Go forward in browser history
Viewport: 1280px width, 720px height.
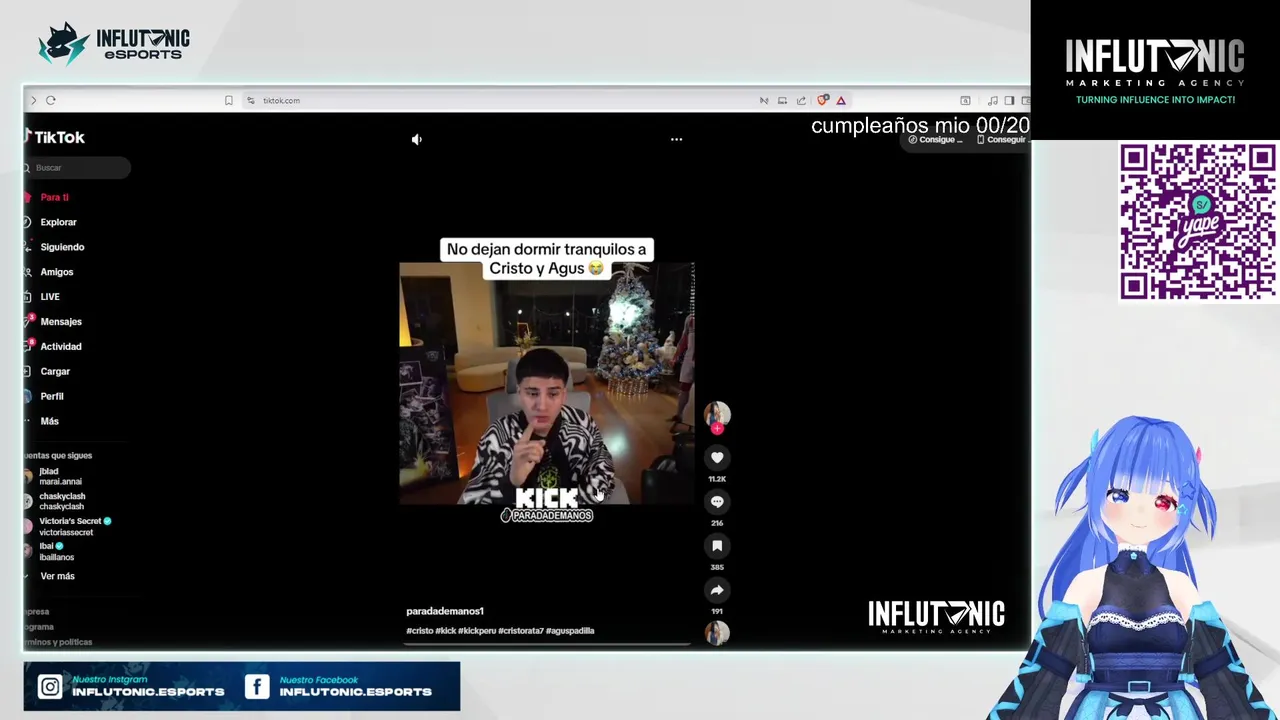tap(33, 100)
